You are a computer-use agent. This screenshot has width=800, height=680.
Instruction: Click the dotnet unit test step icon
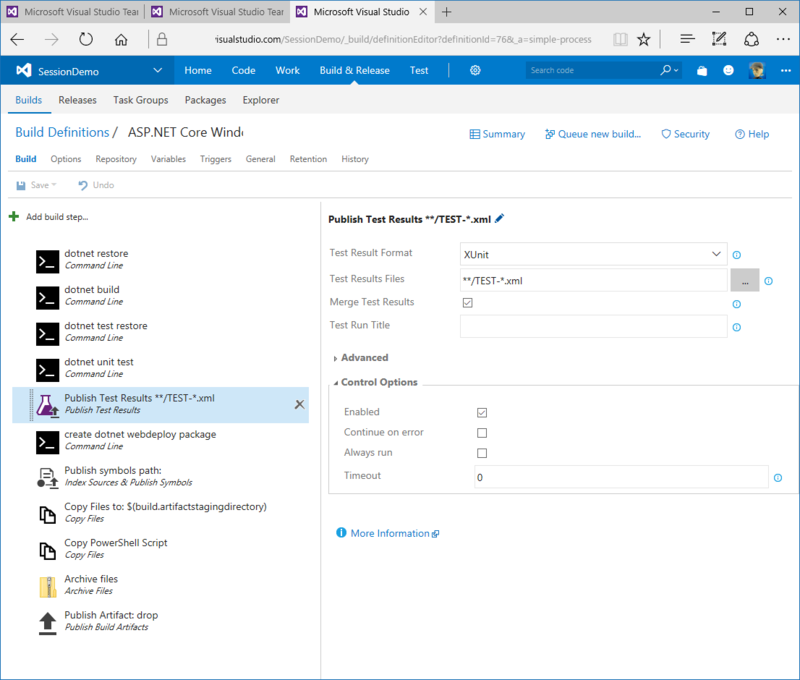point(47,370)
